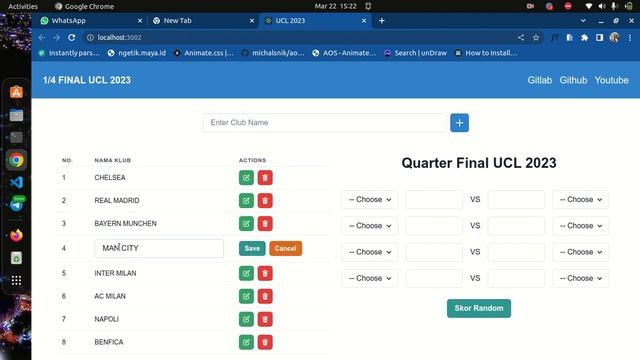
Task: Open the Animate.css bookmark
Action: pos(204,53)
